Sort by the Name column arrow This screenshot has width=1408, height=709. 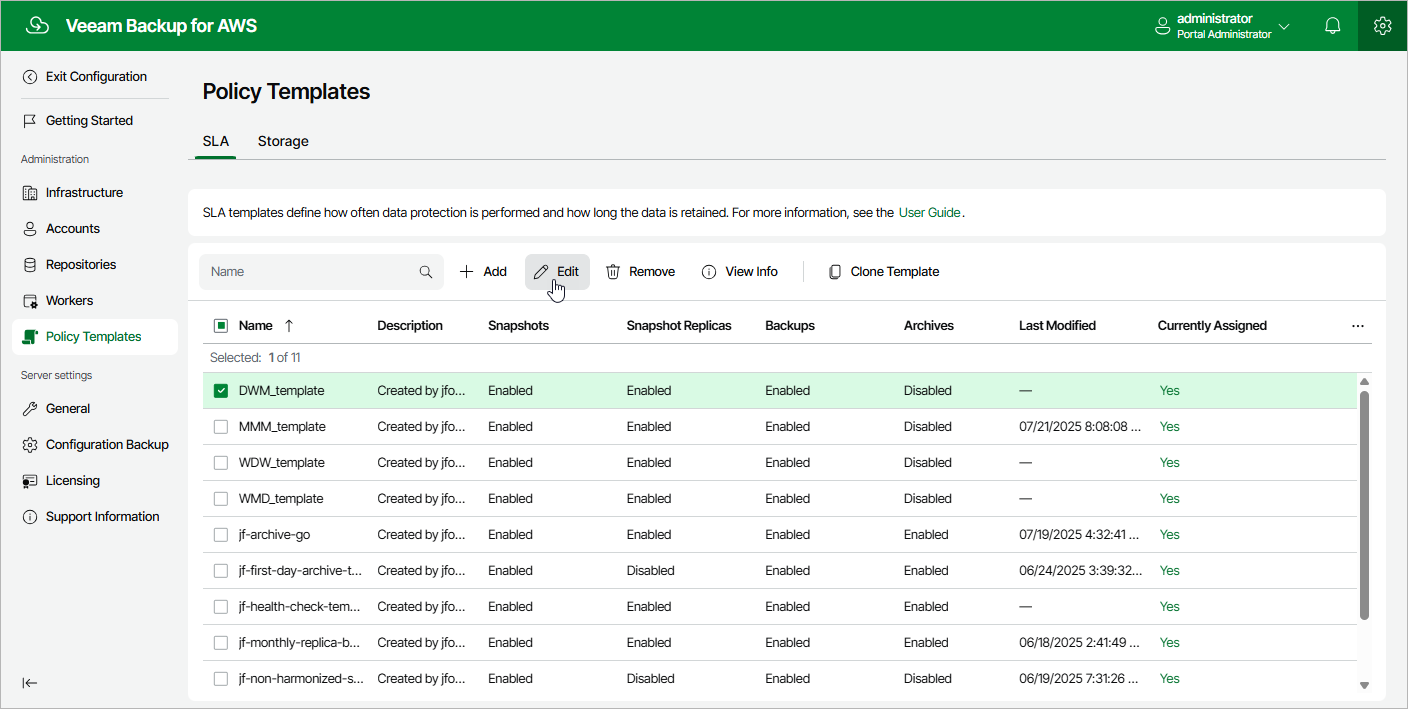pyautogui.click(x=289, y=326)
